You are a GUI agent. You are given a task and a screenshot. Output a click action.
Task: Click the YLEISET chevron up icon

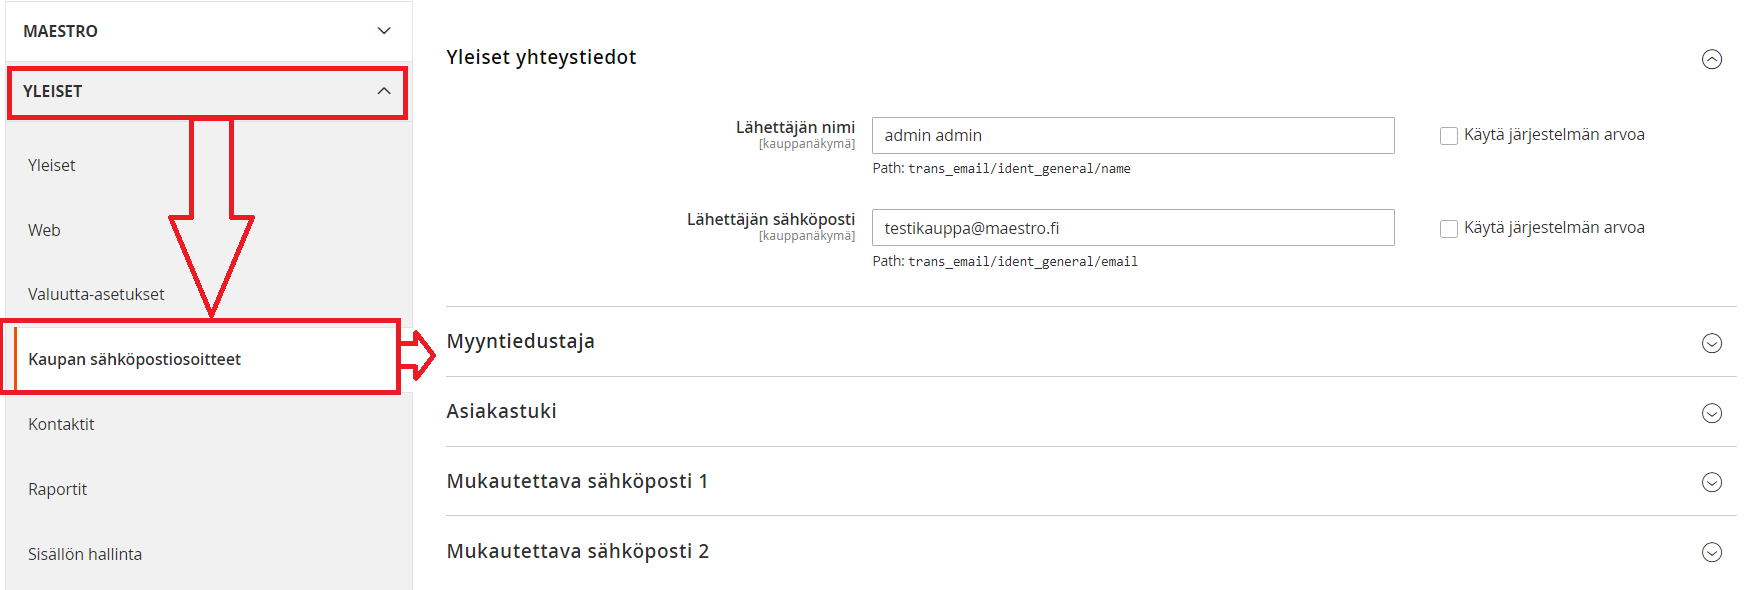(x=384, y=91)
